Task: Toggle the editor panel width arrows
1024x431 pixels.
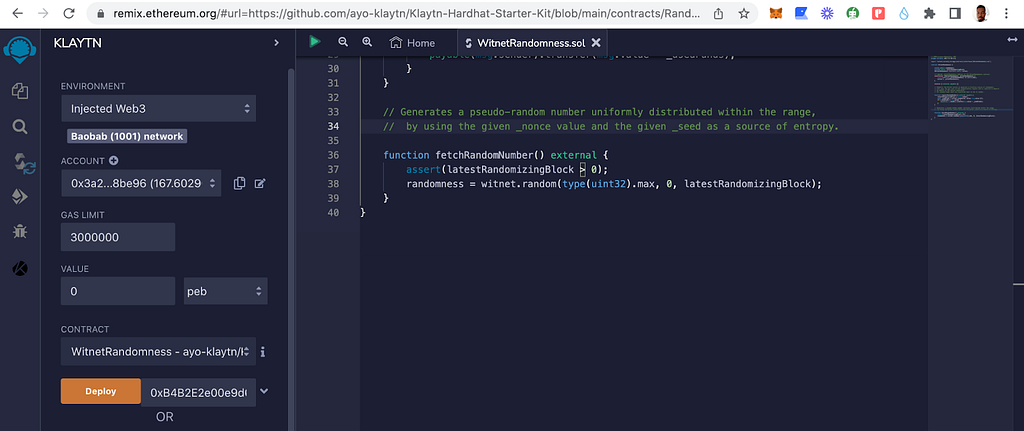Action: coord(1012,40)
